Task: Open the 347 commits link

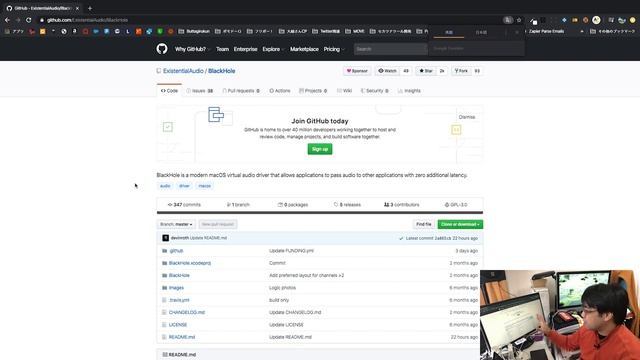Action: click(184, 204)
